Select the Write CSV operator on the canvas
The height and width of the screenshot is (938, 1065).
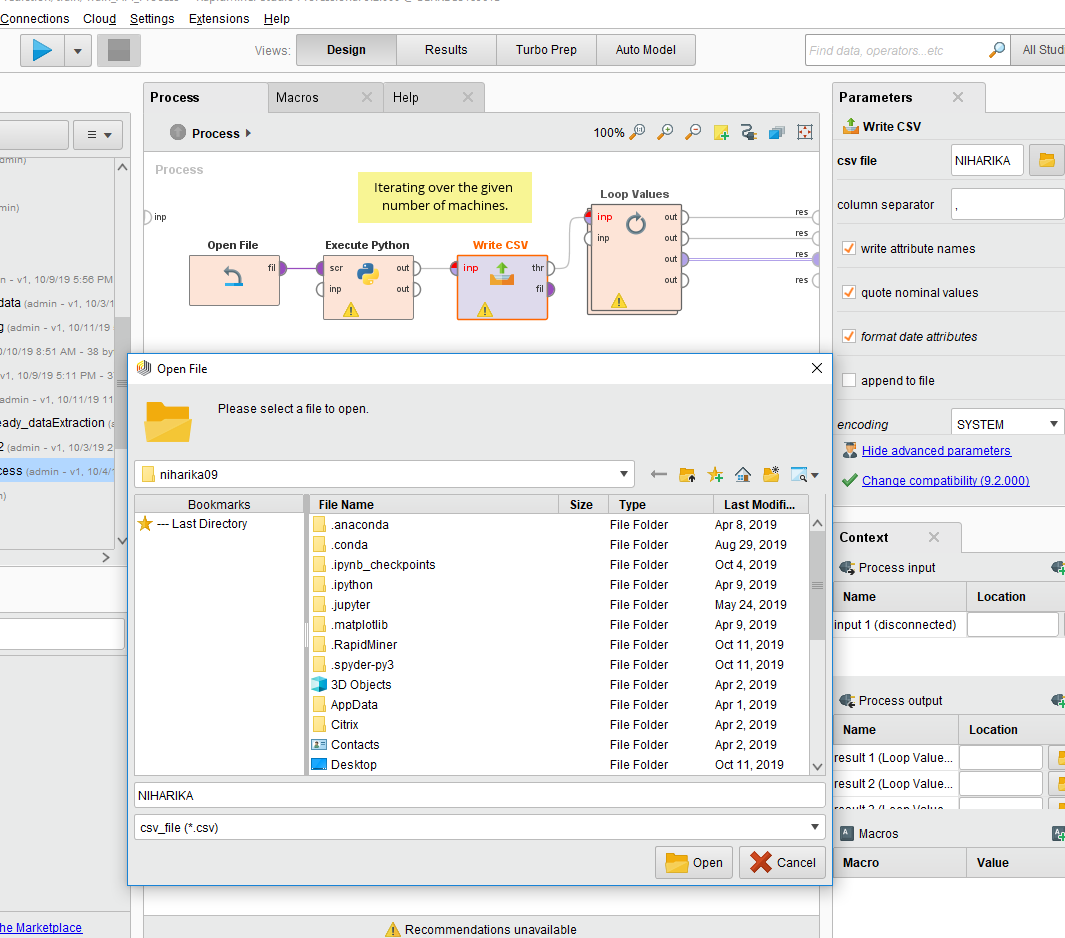[502, 287]
